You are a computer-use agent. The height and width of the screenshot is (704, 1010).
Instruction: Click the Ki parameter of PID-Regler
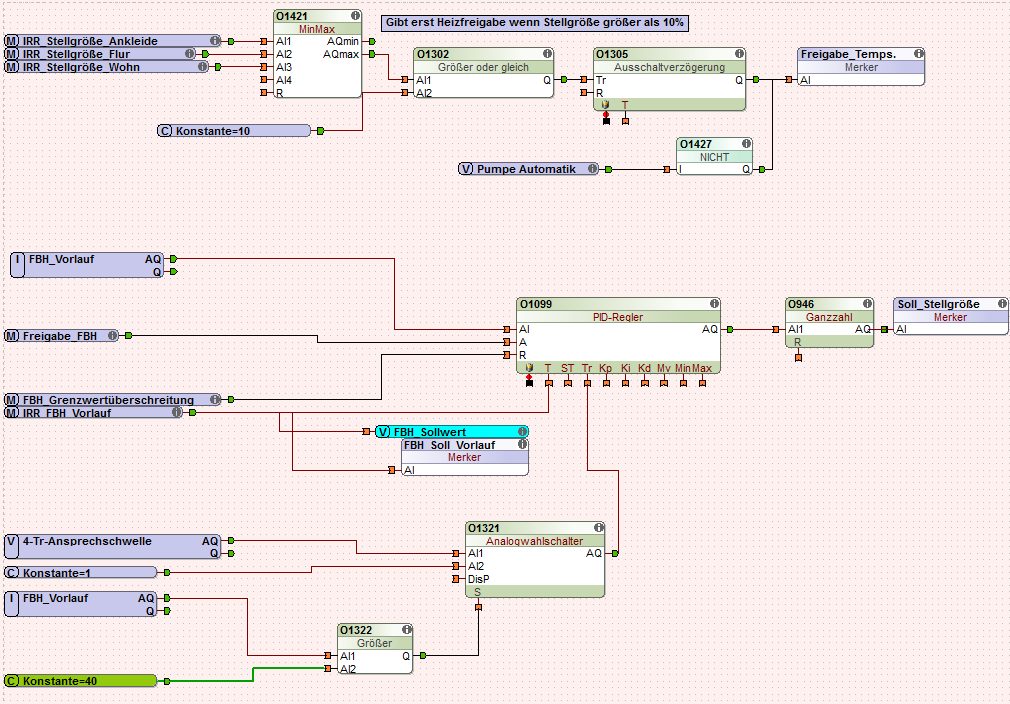(625, 368)
